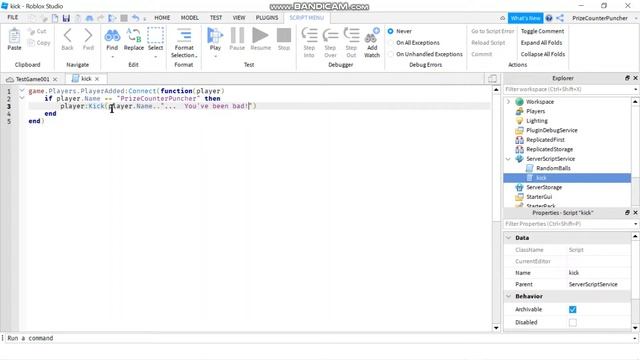Collapse the ServerScriptService tree node
640x360 pixels.
click(x=508, y=159)
